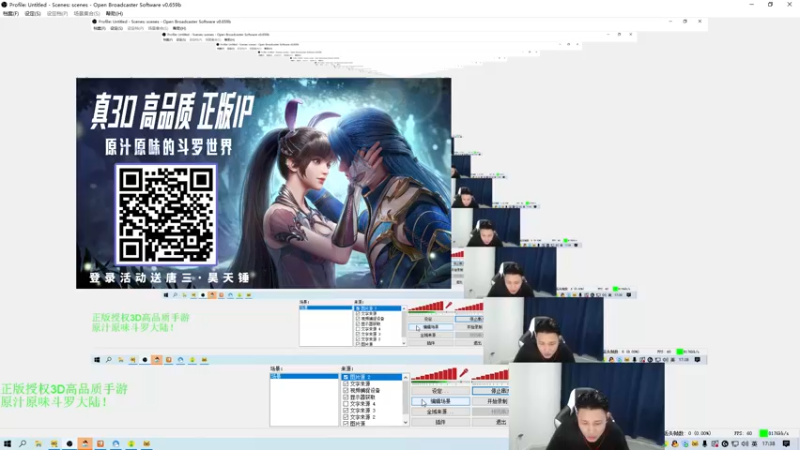Click the 编辑场景 button

(440, 402)
